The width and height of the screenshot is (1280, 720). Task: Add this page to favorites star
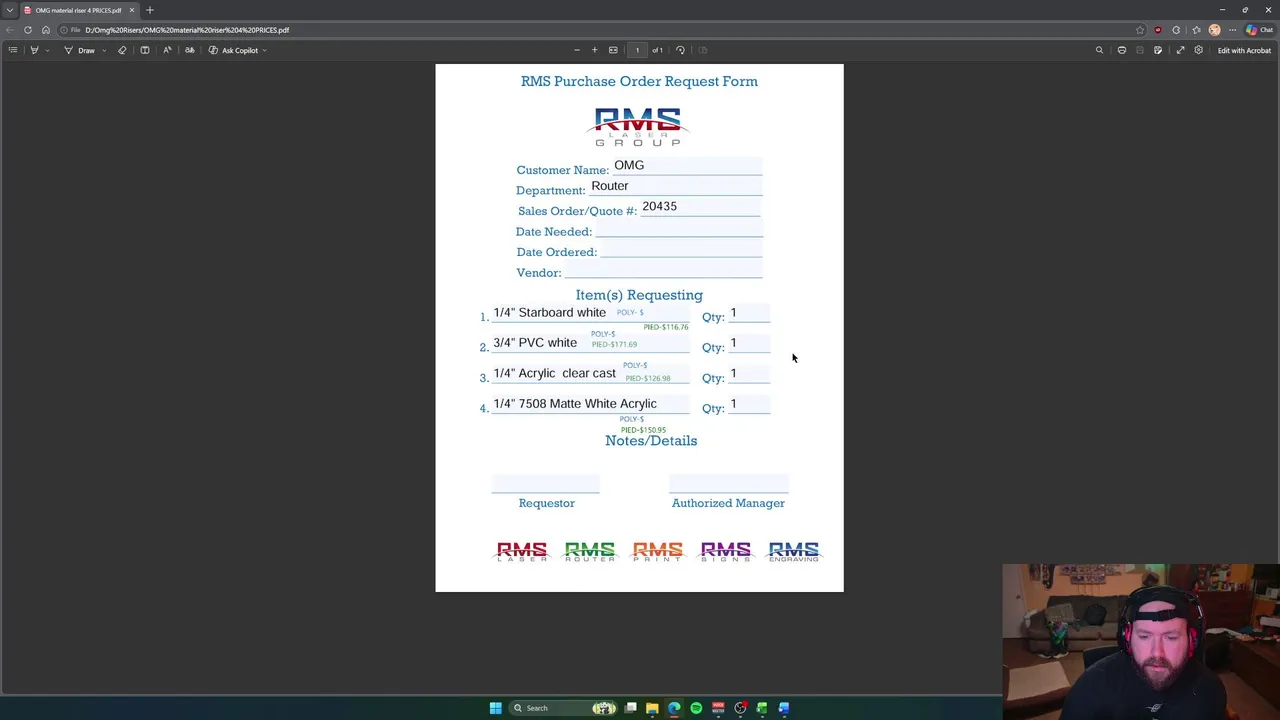tap(1140, 30)
